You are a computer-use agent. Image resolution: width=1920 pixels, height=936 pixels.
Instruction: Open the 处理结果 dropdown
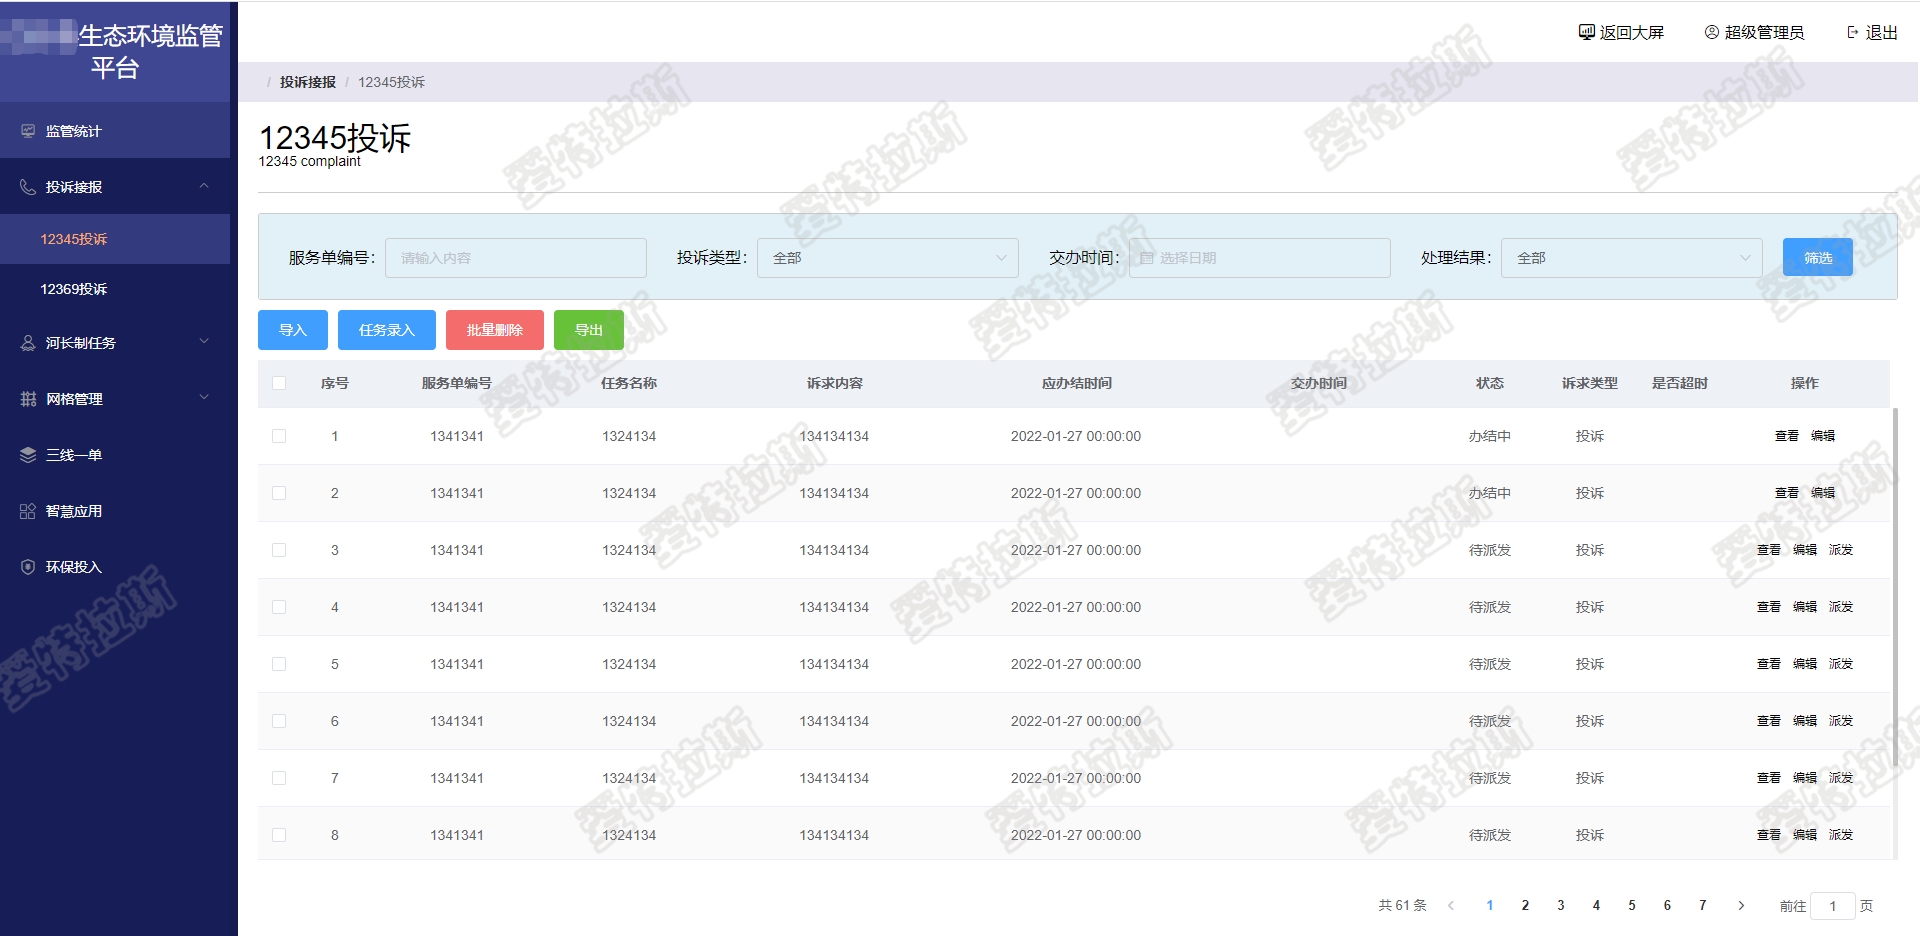[x=1631, y=258]
